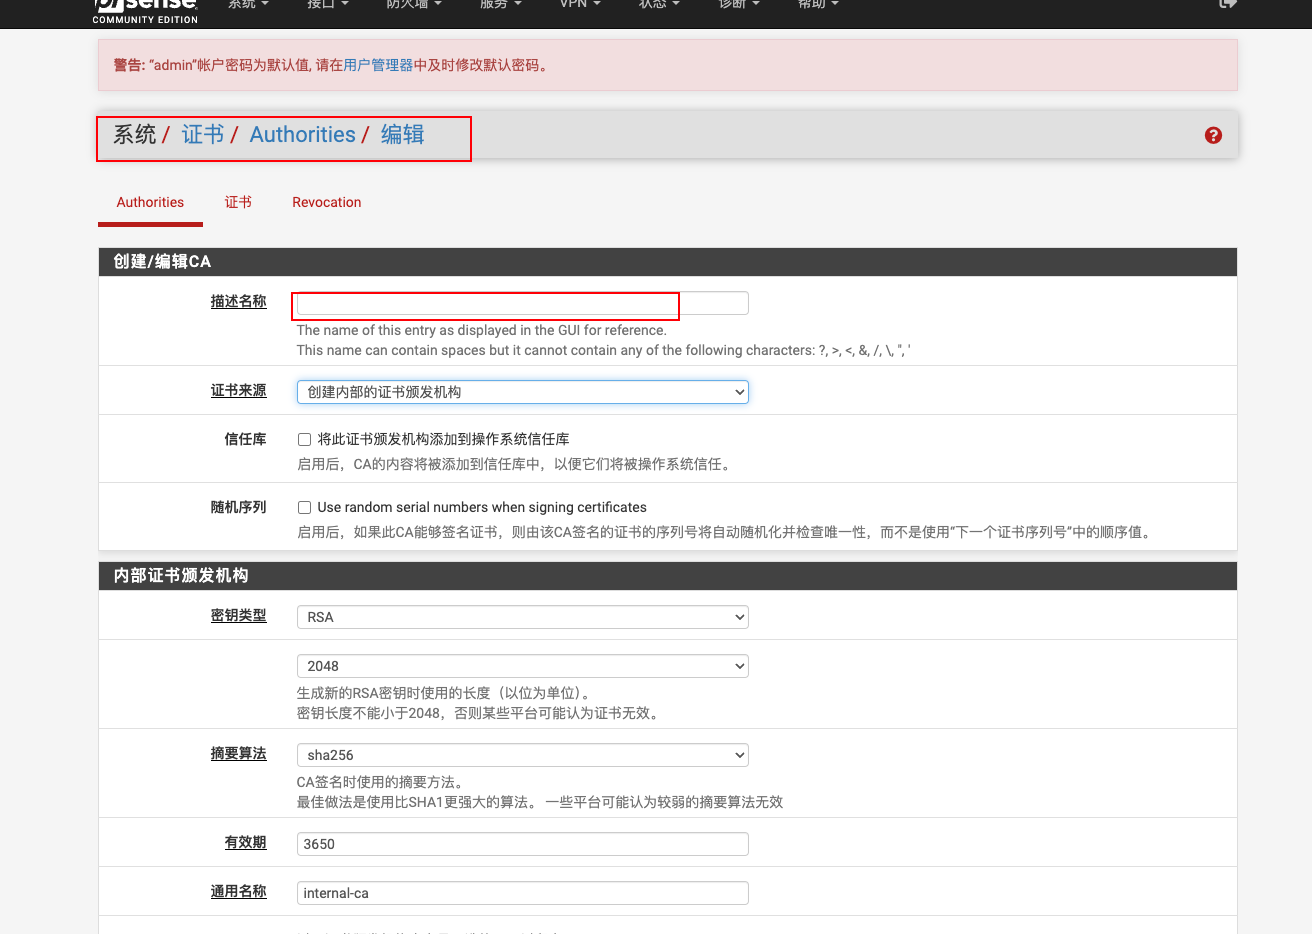
Task: Go to the 证书 breadcrumb link
Action: tap(203, 134)
